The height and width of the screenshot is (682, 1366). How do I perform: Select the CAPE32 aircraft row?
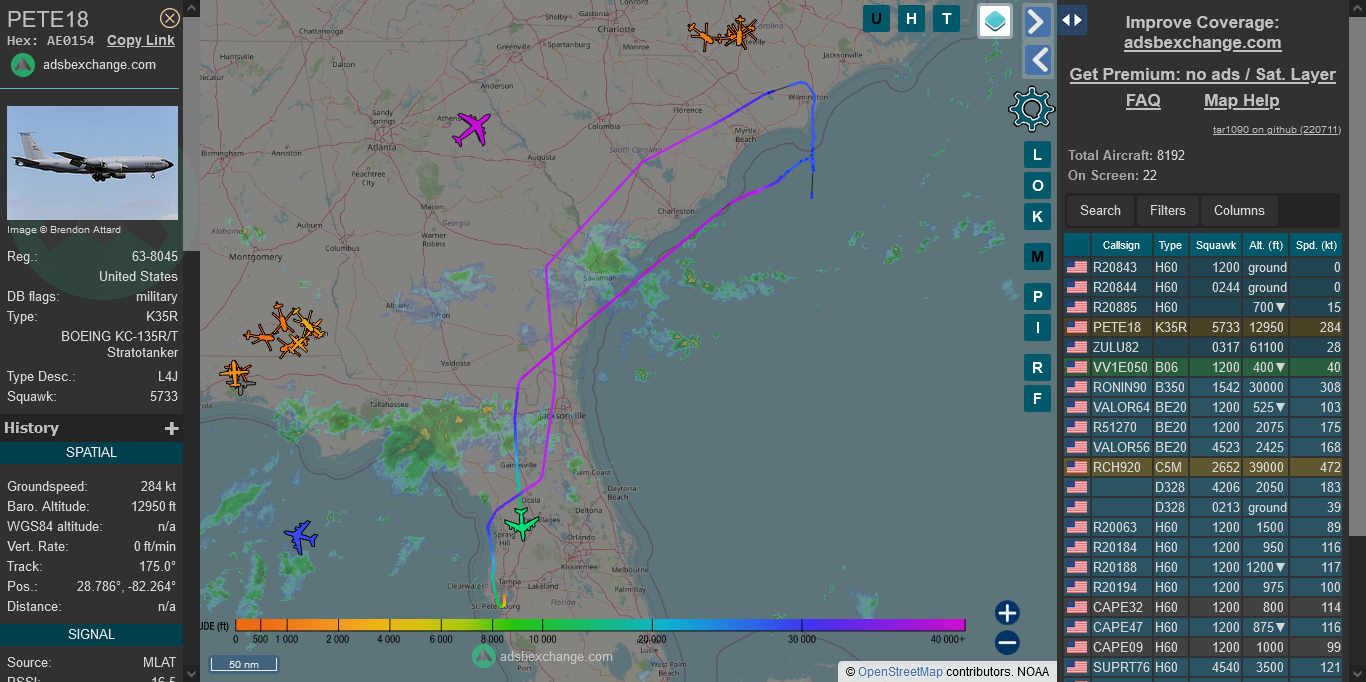pos(1203,607)
